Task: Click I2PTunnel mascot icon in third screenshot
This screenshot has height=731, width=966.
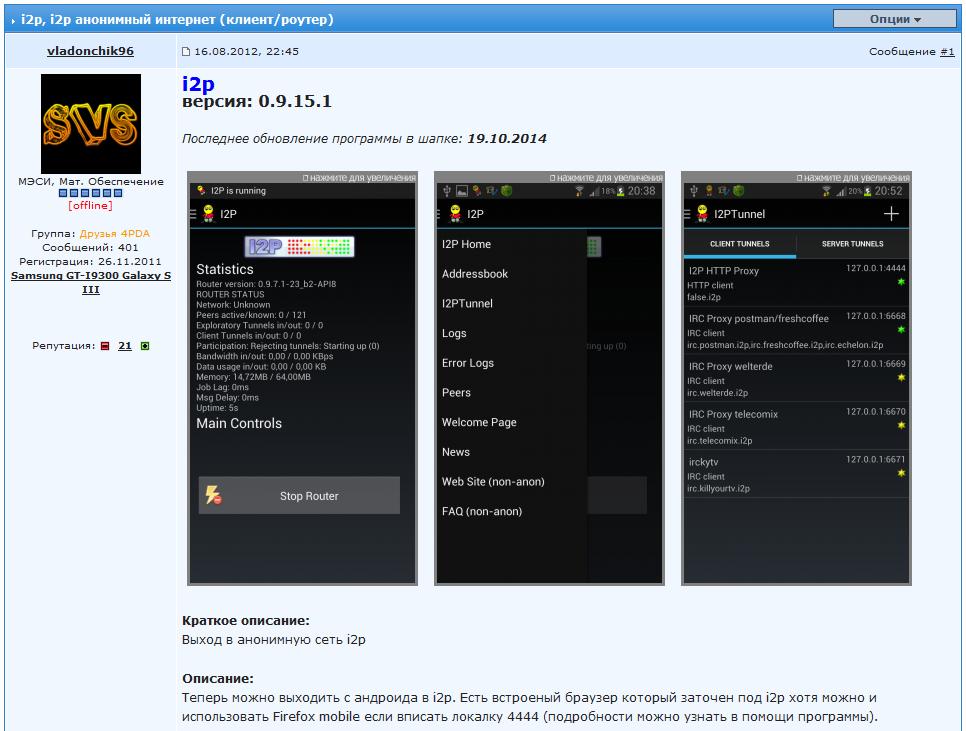Action: click(x=703, y=214)
